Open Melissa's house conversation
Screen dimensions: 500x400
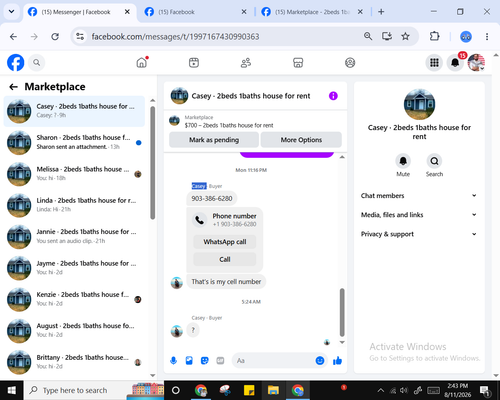[74, 174]
